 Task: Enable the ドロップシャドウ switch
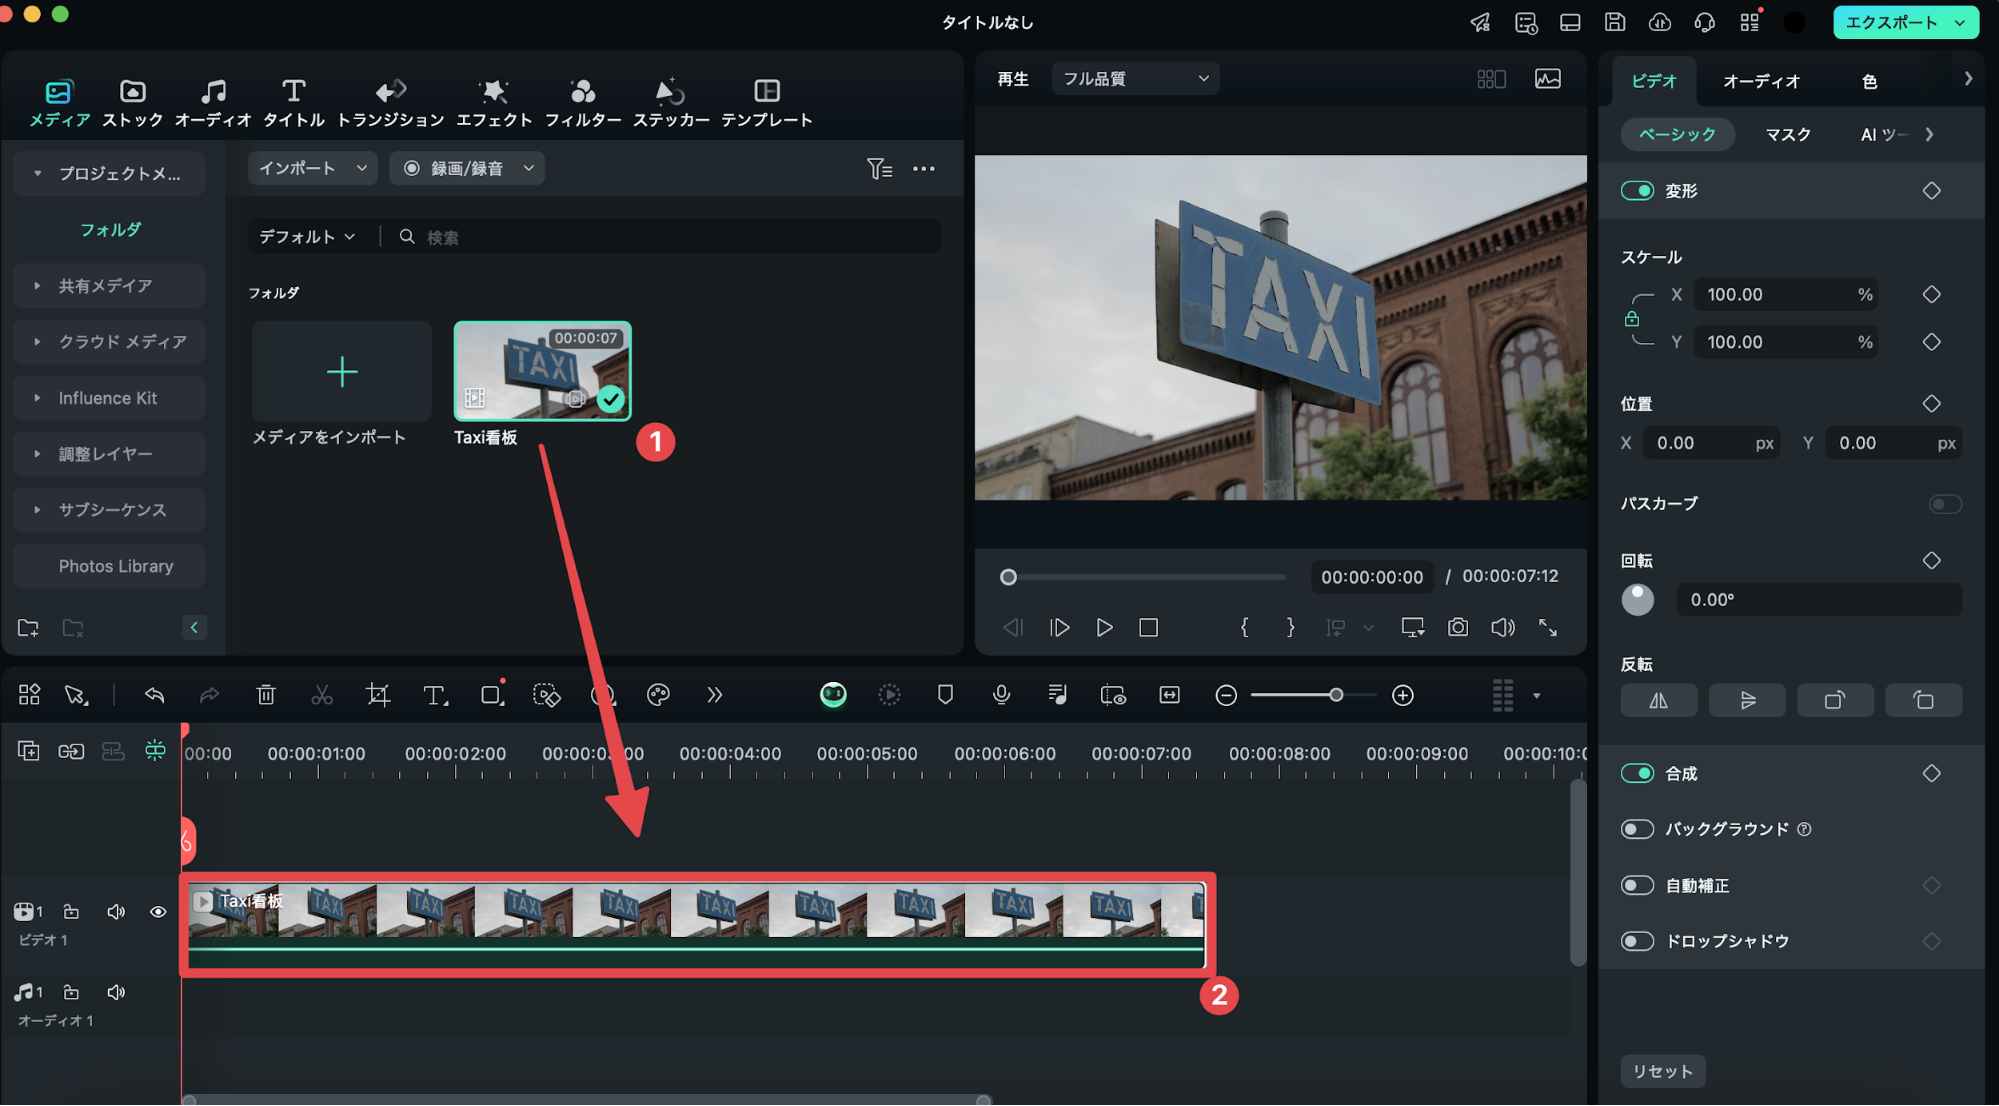coord(1637,941)
